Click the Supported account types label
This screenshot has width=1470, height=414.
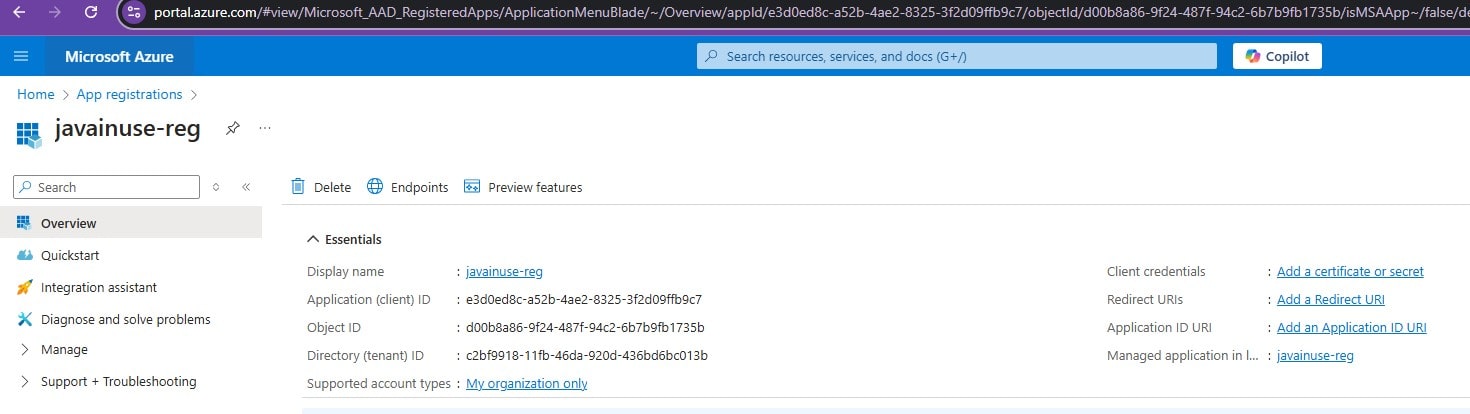pos(378,383)
